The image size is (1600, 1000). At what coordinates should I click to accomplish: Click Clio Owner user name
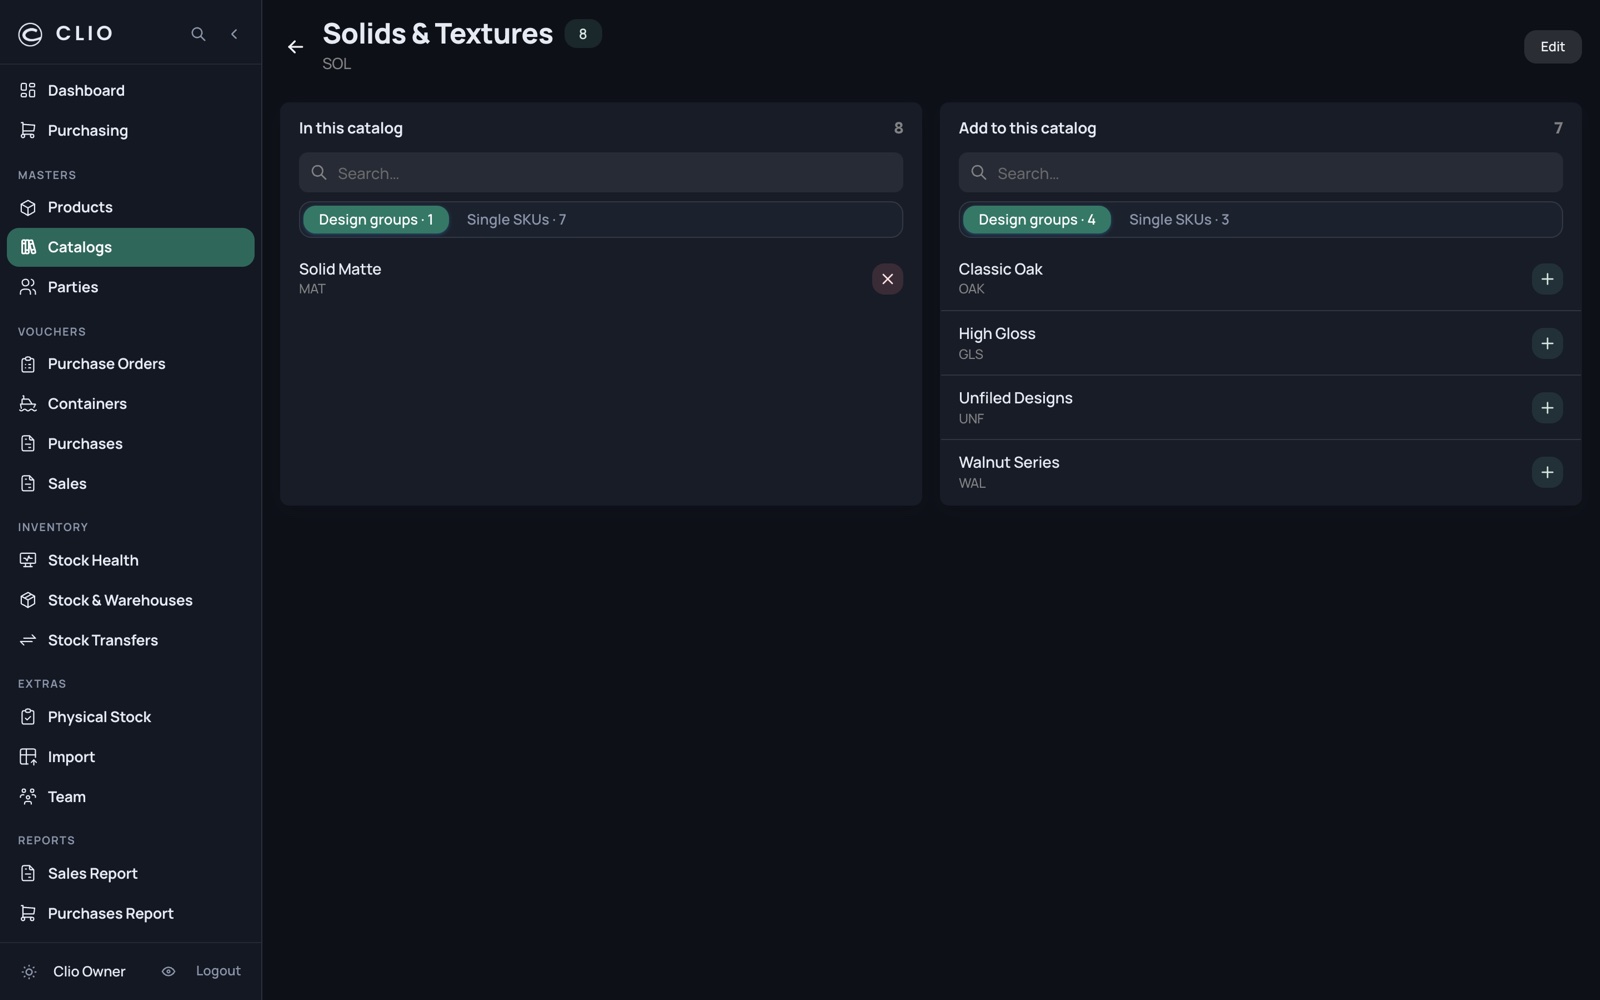pos(89,972)
